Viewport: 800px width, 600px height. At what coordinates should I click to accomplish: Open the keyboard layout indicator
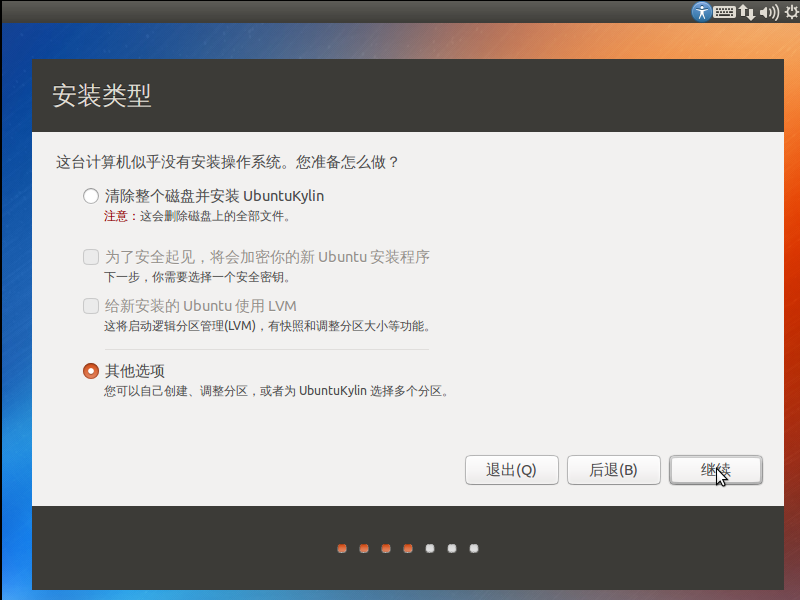pos(724,11)
